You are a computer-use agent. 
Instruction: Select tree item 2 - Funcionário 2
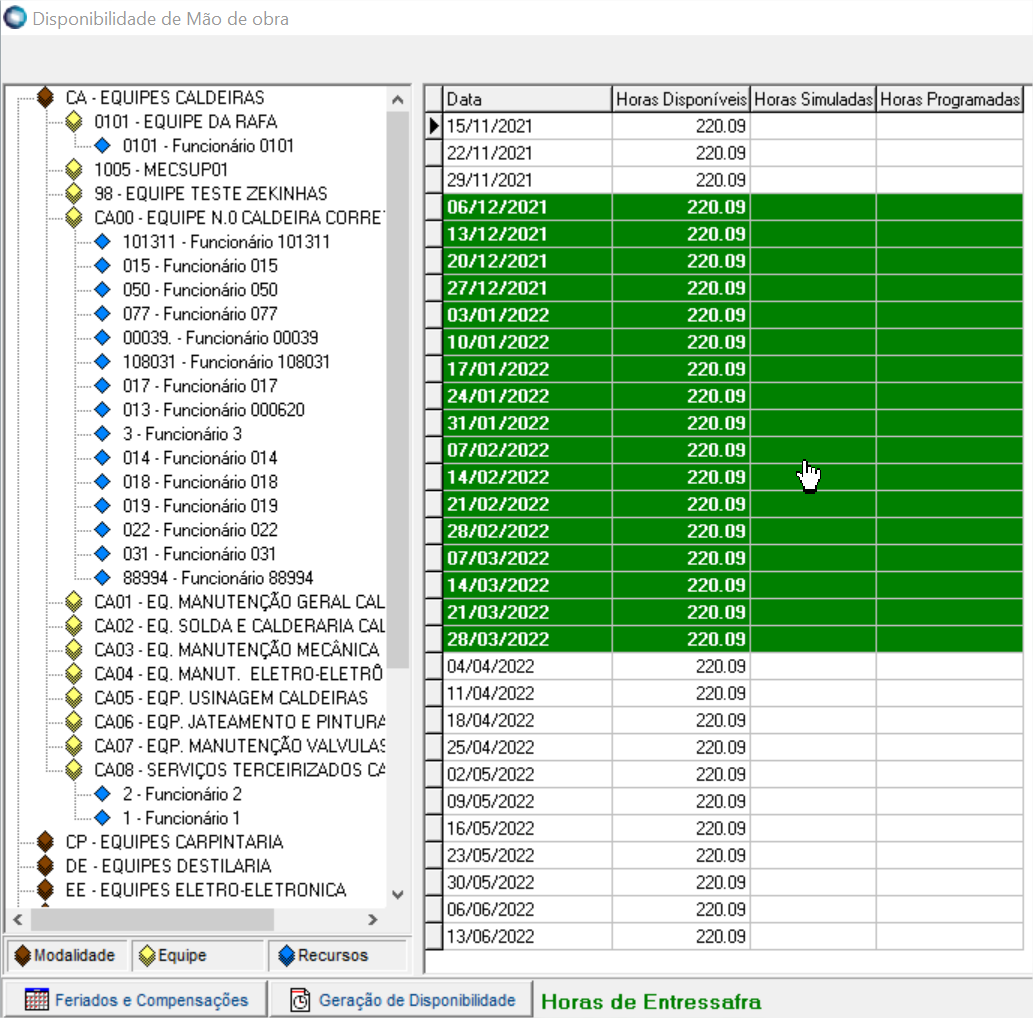click(x=182, y=794)
